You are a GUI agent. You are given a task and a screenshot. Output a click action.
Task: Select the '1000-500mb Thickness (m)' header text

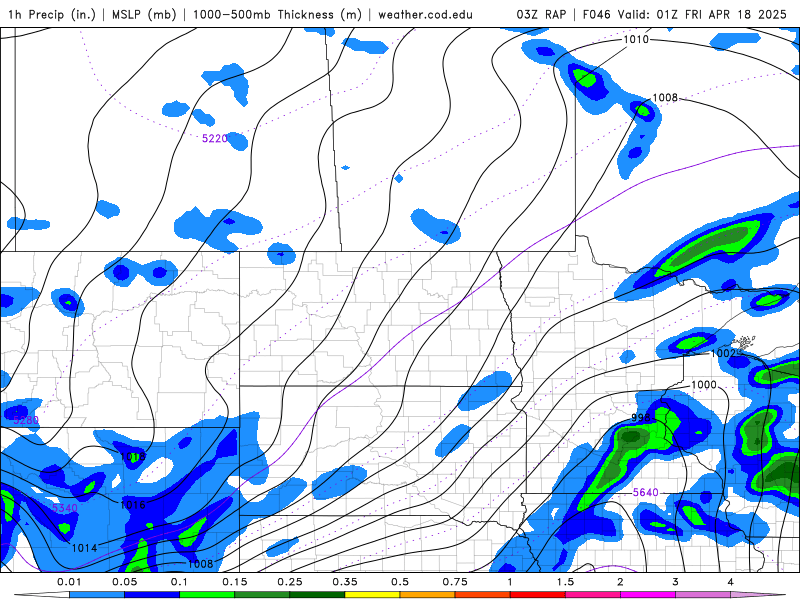277,14
